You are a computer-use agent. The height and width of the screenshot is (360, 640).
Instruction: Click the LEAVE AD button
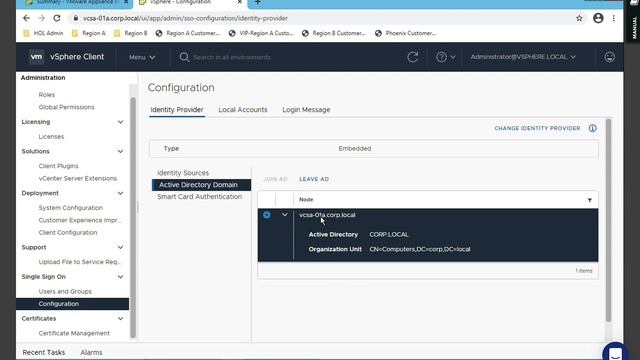tap(314, 179)
